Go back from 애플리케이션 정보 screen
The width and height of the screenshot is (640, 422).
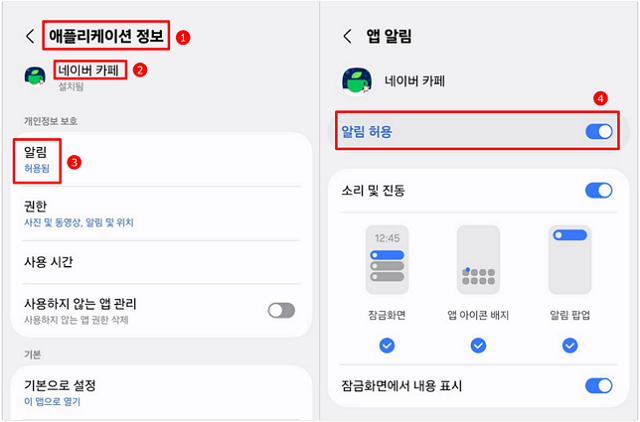(30, 37)
